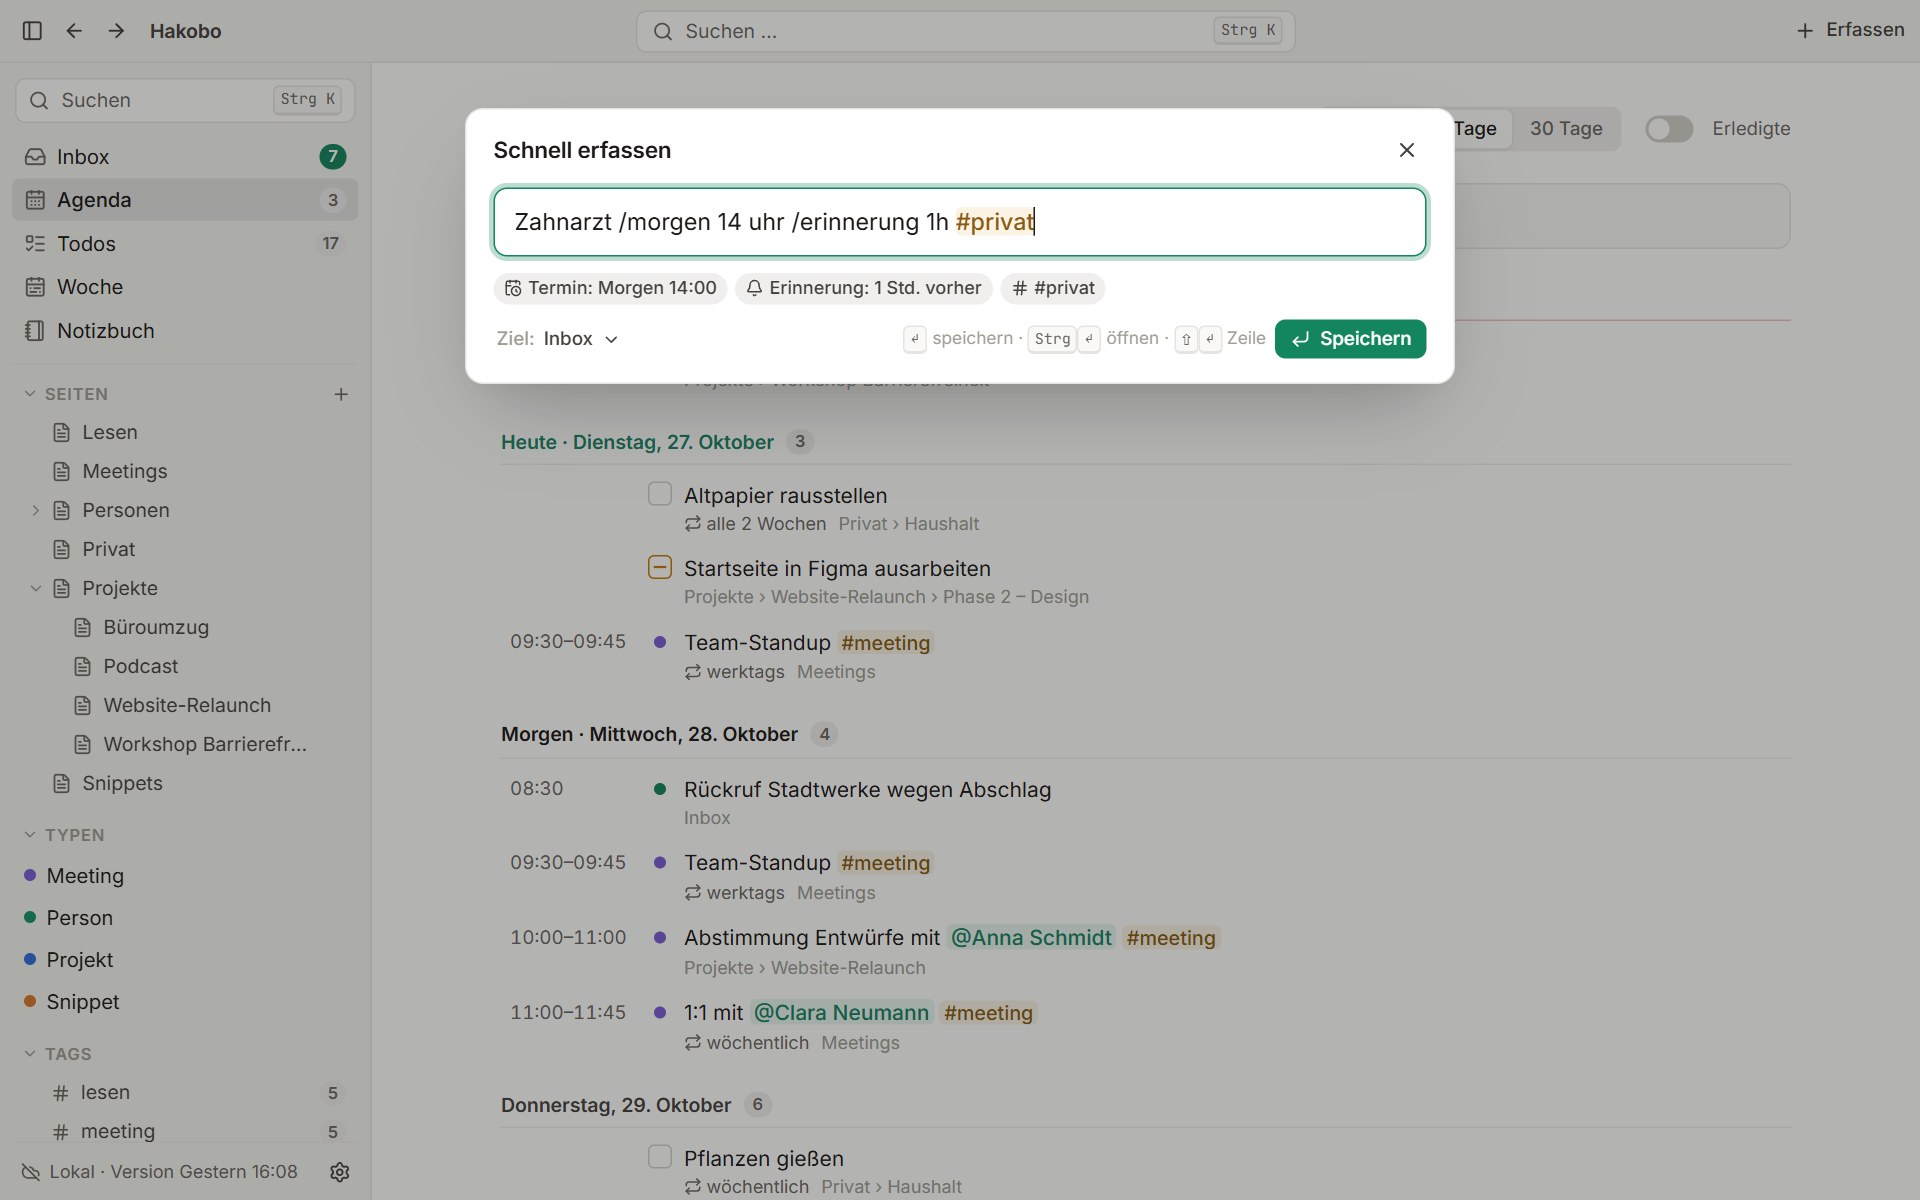Open the @Anna Schmidt mention link

pyautogui.click(x=1031, y=938)
